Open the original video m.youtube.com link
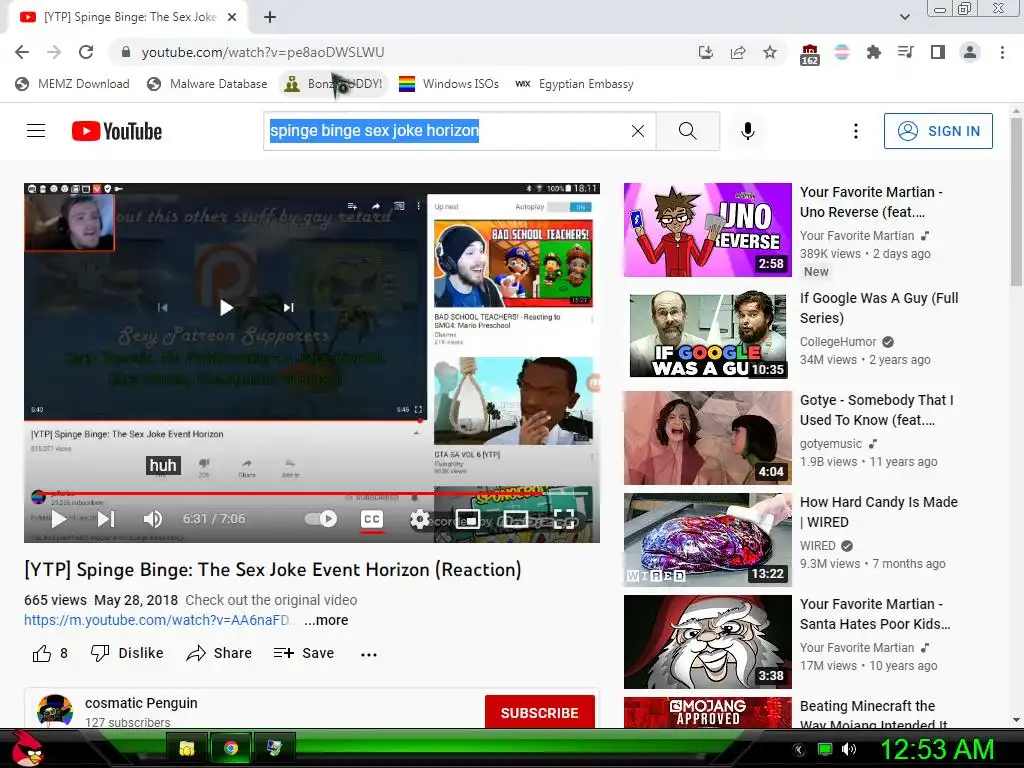The height and width of the screenshot is (768, 1024). [x=157, y=620]
